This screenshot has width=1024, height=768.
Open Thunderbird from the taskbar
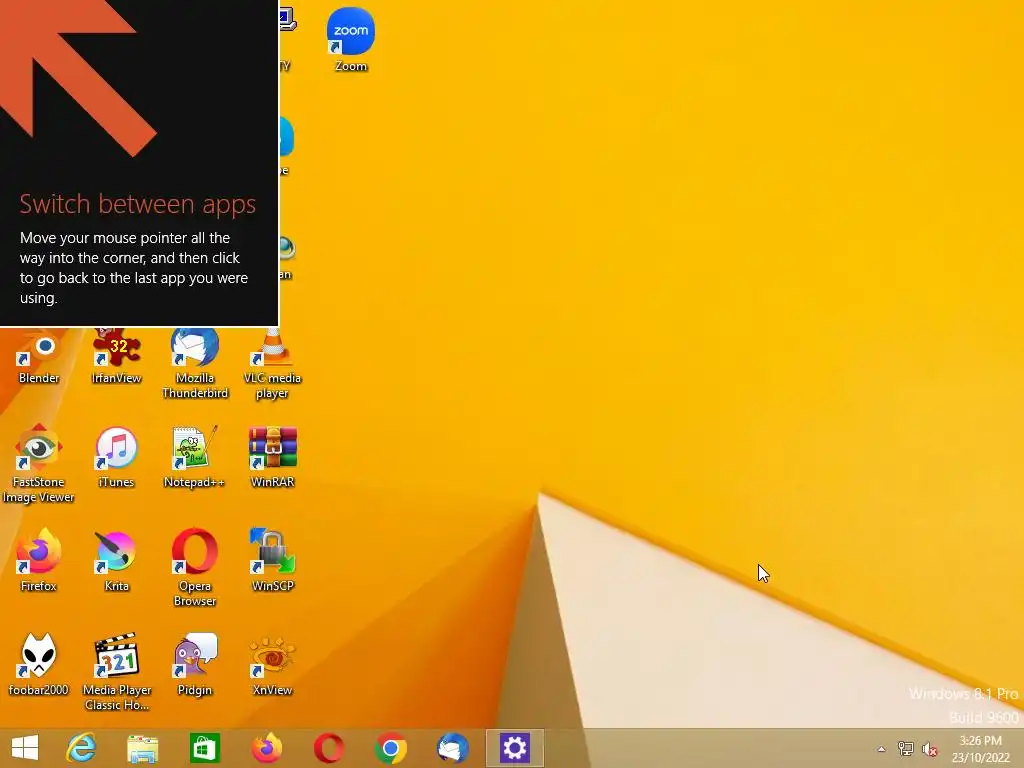point(453,748)
